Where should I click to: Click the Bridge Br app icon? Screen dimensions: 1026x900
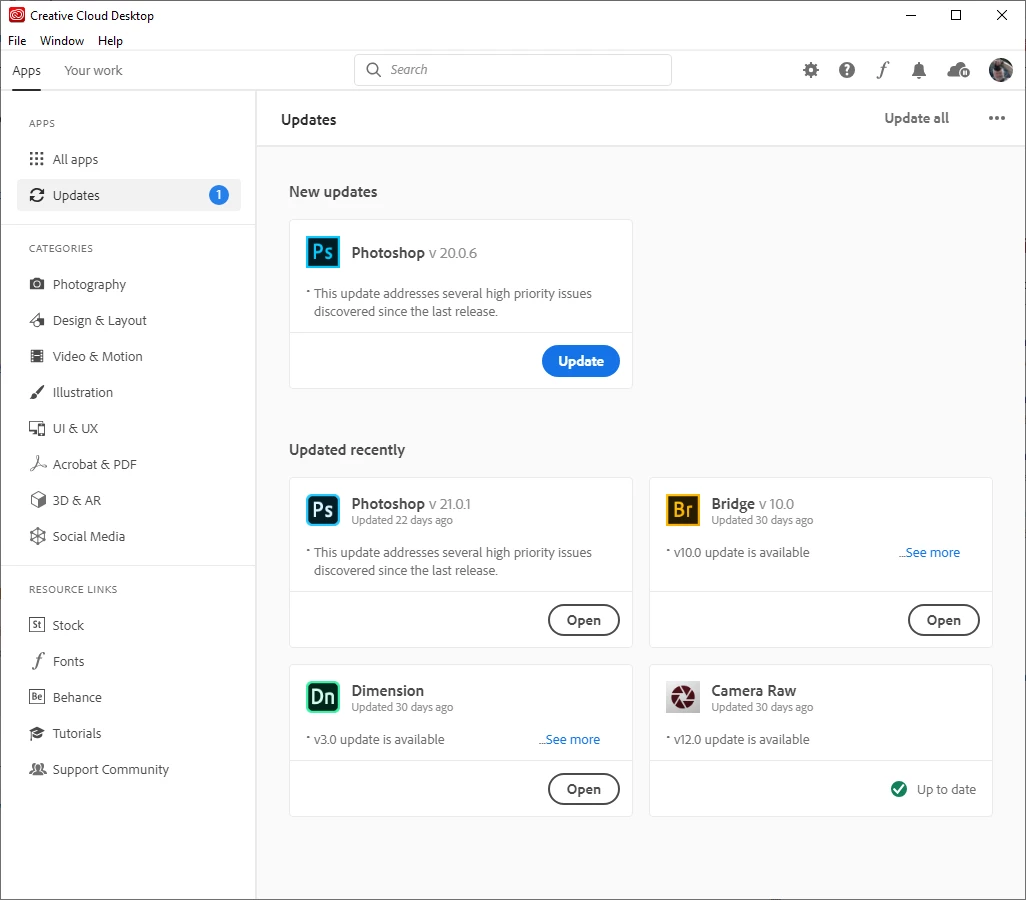click(682, 510)
